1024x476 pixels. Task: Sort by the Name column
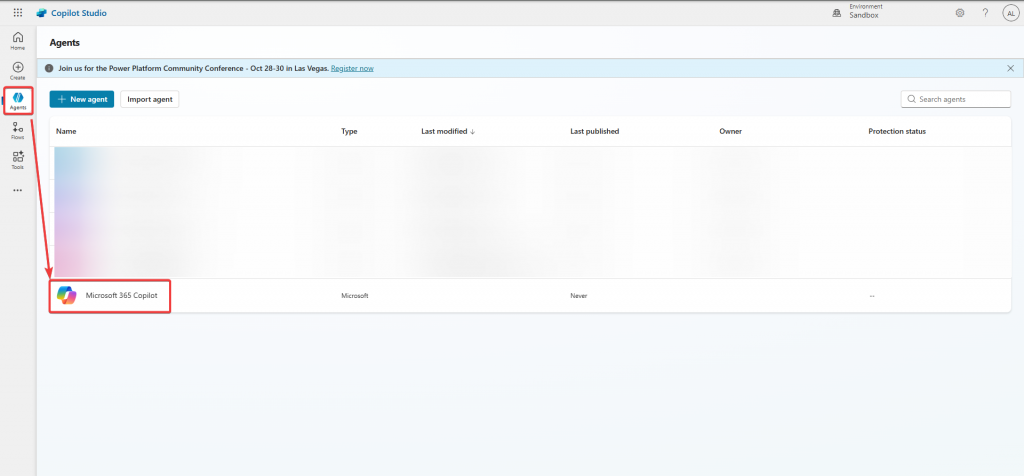(x=66, y=131)
